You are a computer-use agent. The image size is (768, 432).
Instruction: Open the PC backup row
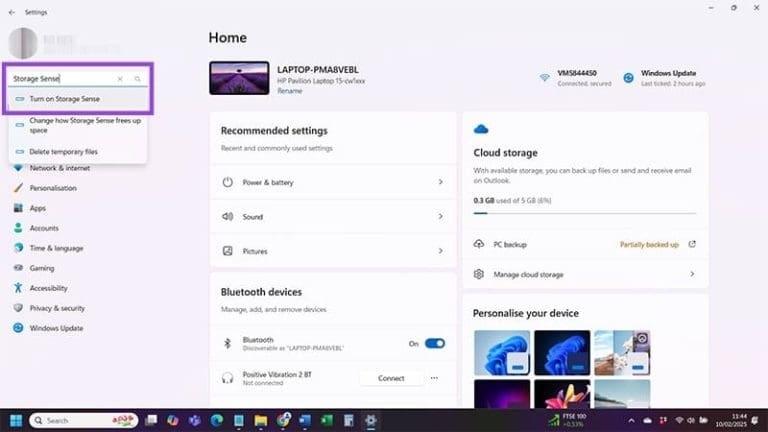coord(585,244)
